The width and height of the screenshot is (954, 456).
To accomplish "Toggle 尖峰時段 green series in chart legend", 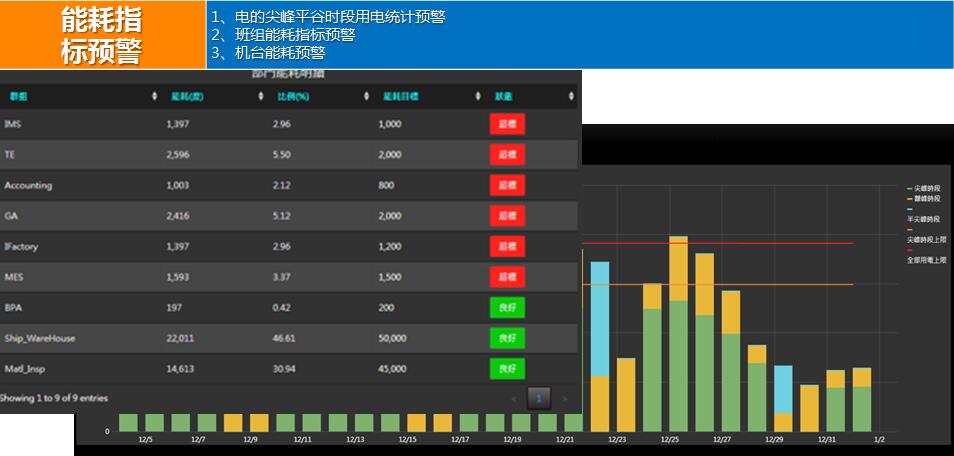I will tap(926, 188).
